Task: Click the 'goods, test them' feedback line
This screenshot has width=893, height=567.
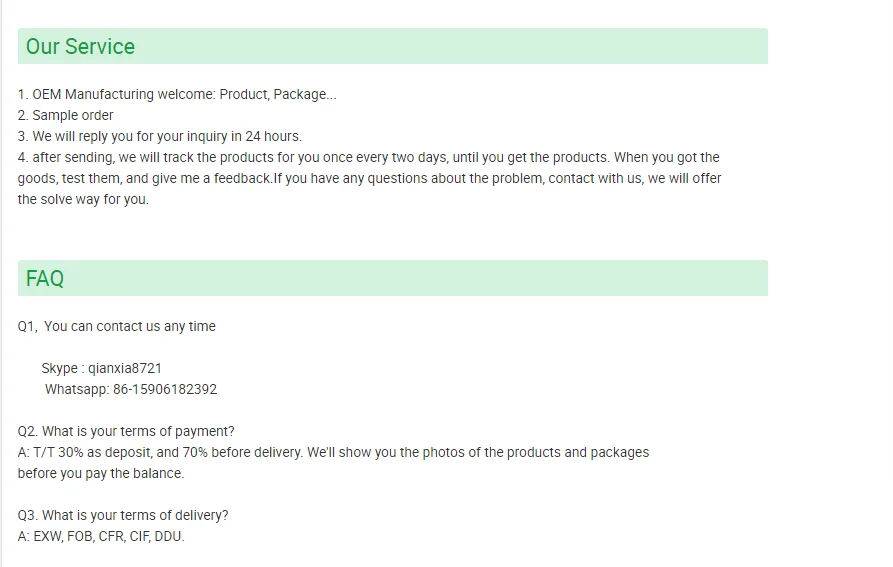Action: (370, 179)
